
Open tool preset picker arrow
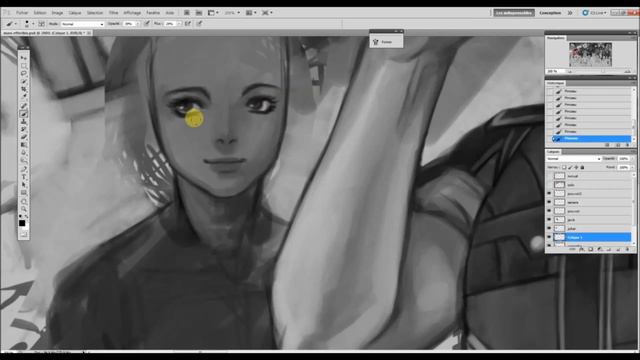coord(16,23)
